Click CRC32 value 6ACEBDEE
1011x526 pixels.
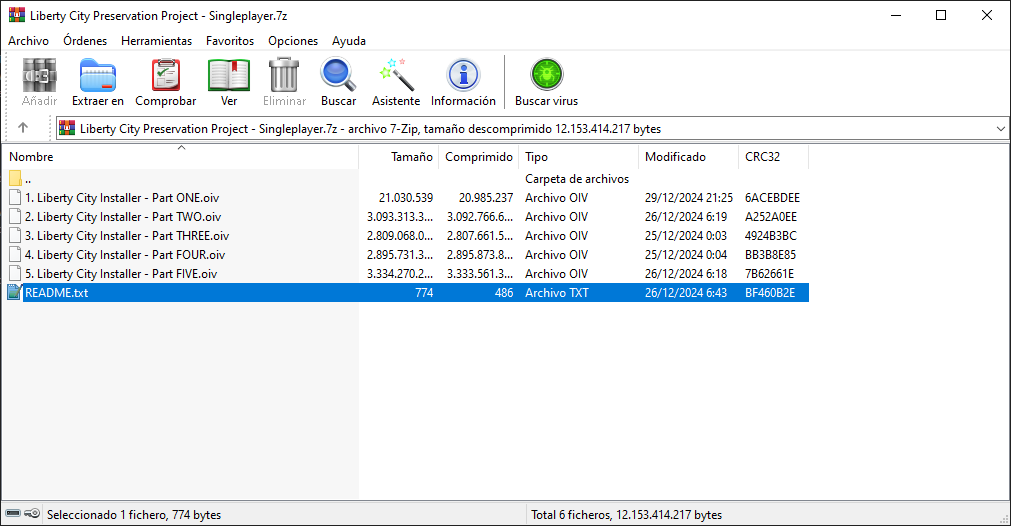click(x=772, y=198)
